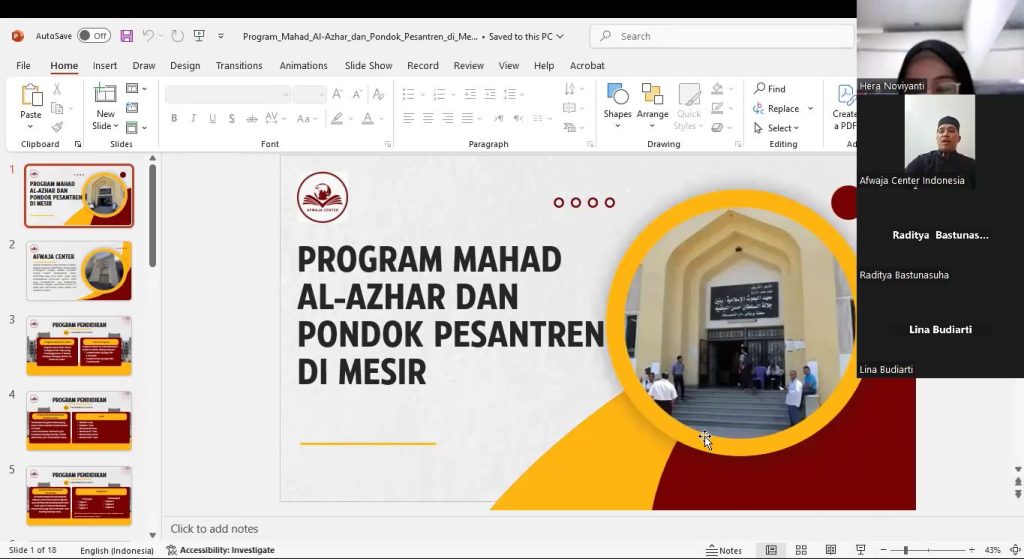Switch to the Insert tab
Screen dimensions: 1024x559
(104, 65)
